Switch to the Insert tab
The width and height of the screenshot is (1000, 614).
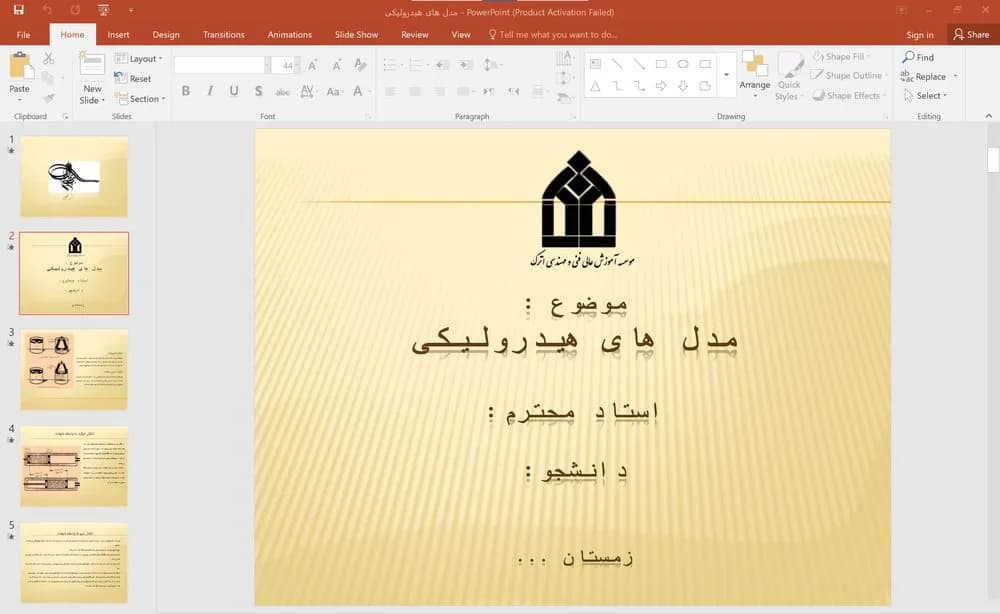118,34
